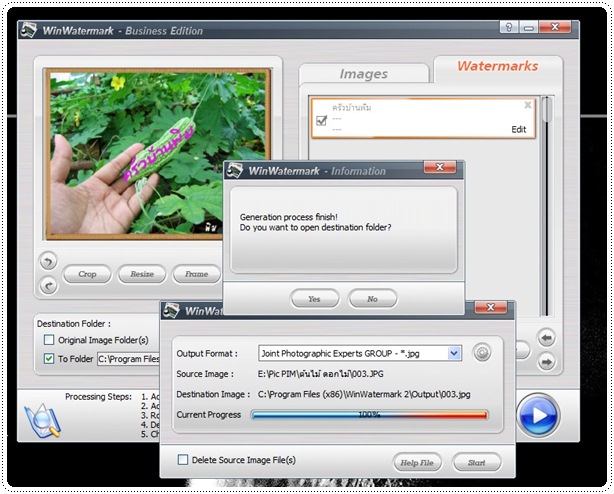
Task: Click the Processing Steps label
Action: (98, 397)
